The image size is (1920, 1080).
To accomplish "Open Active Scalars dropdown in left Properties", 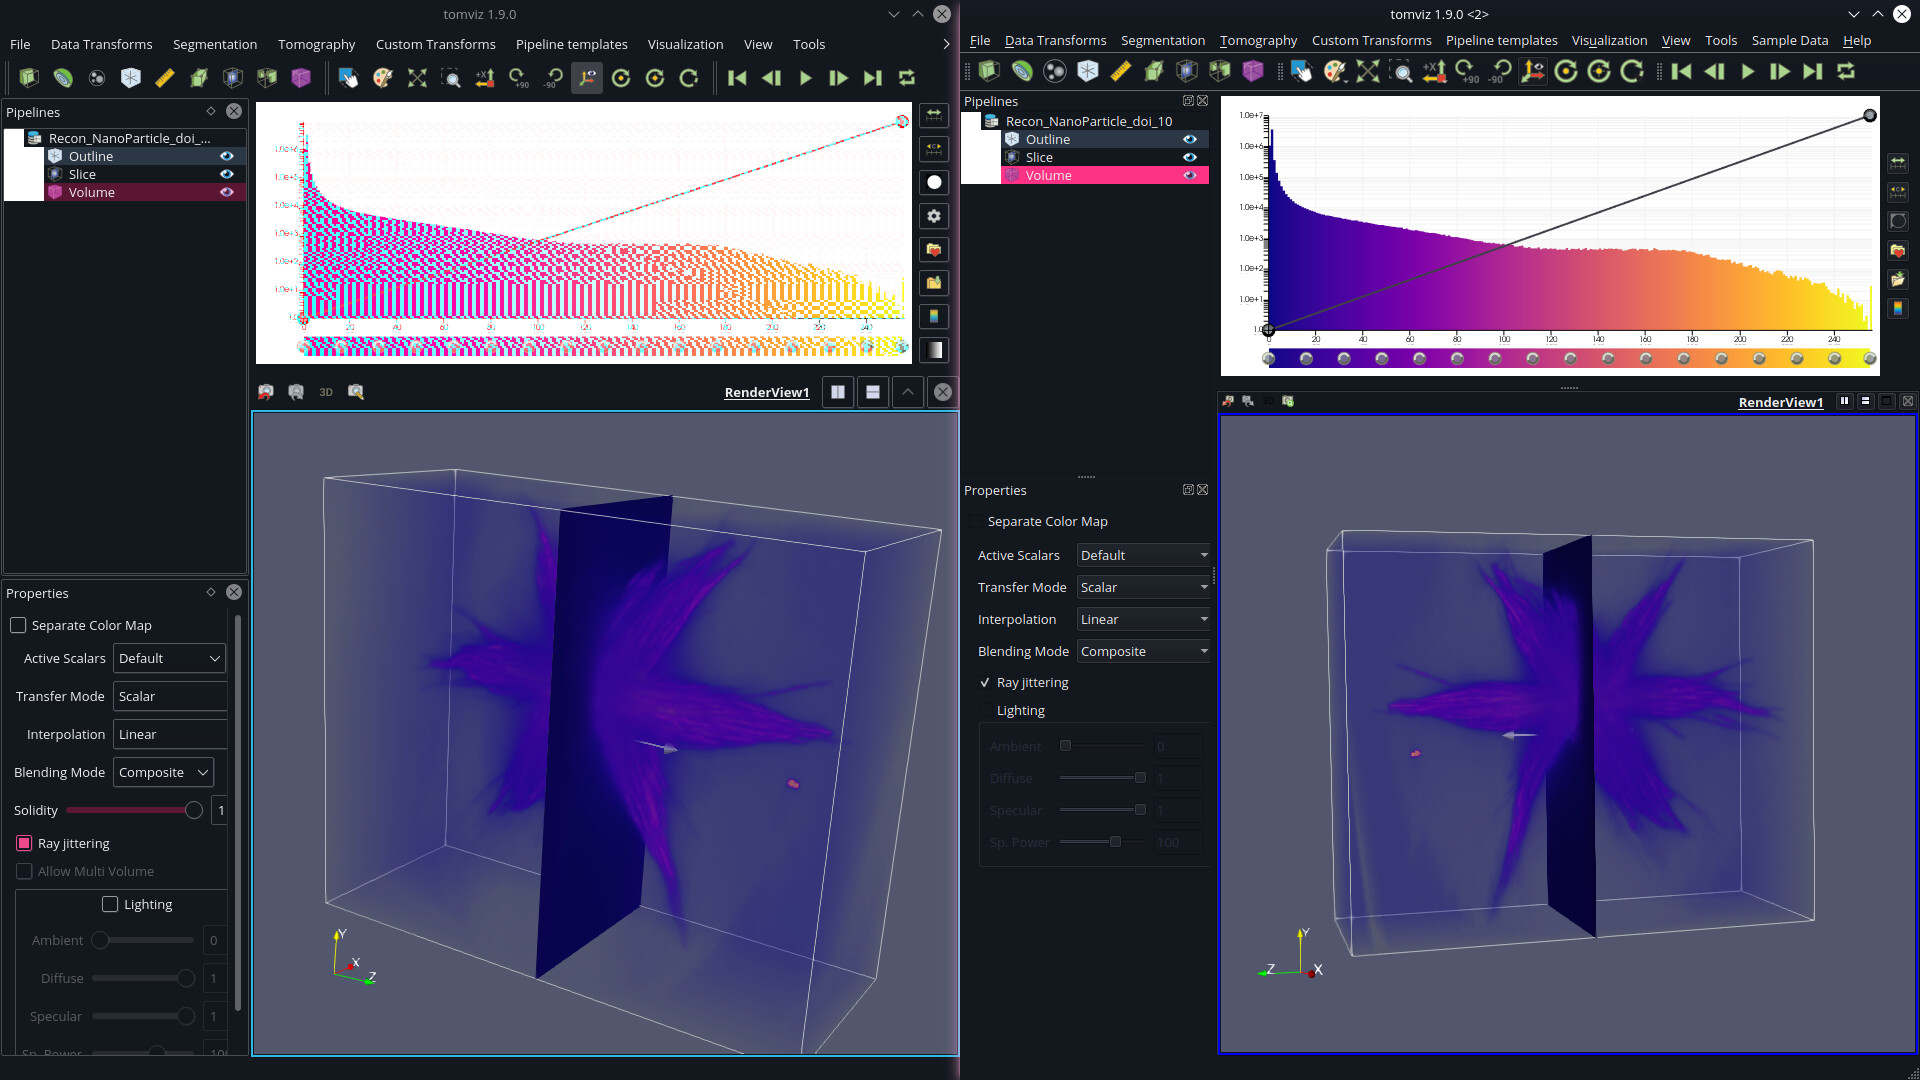I will click(169, 658).
